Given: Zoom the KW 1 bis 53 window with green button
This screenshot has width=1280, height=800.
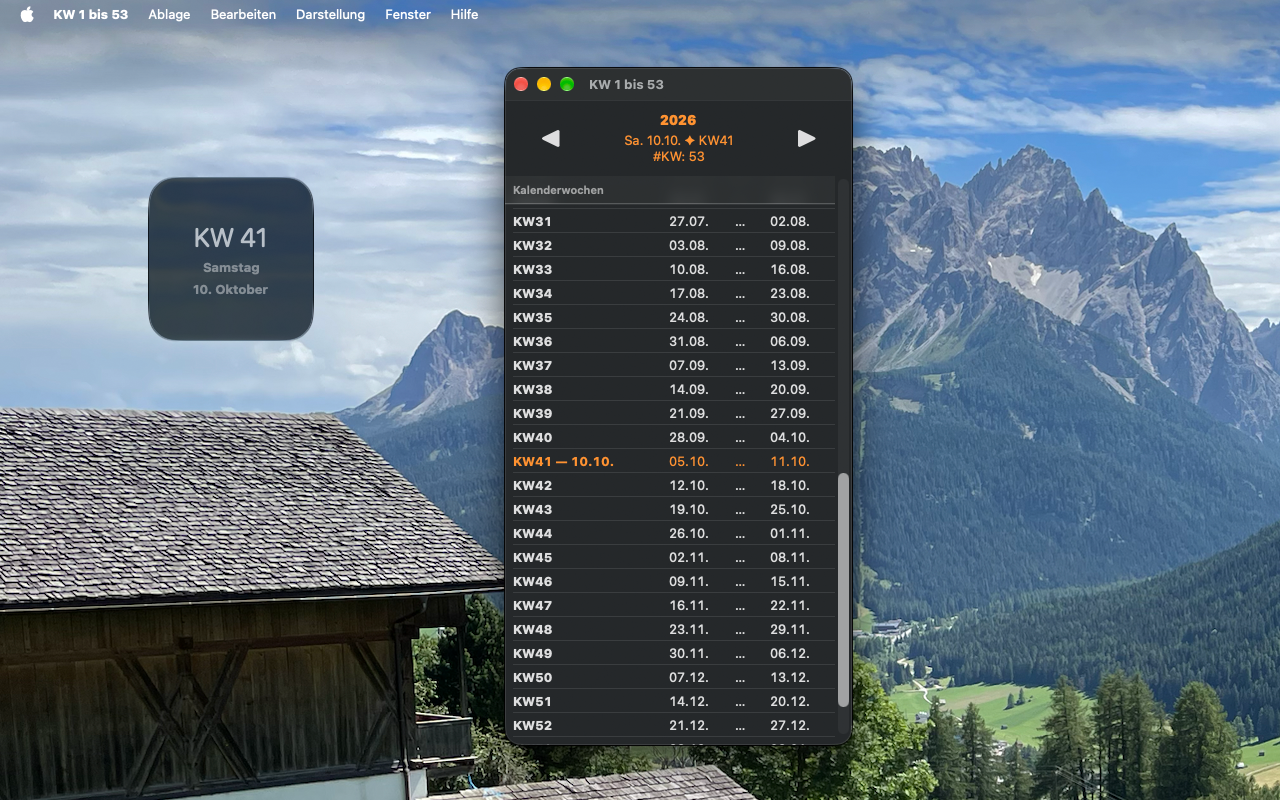Looking at the screenshot, I should tap(567, 84).
